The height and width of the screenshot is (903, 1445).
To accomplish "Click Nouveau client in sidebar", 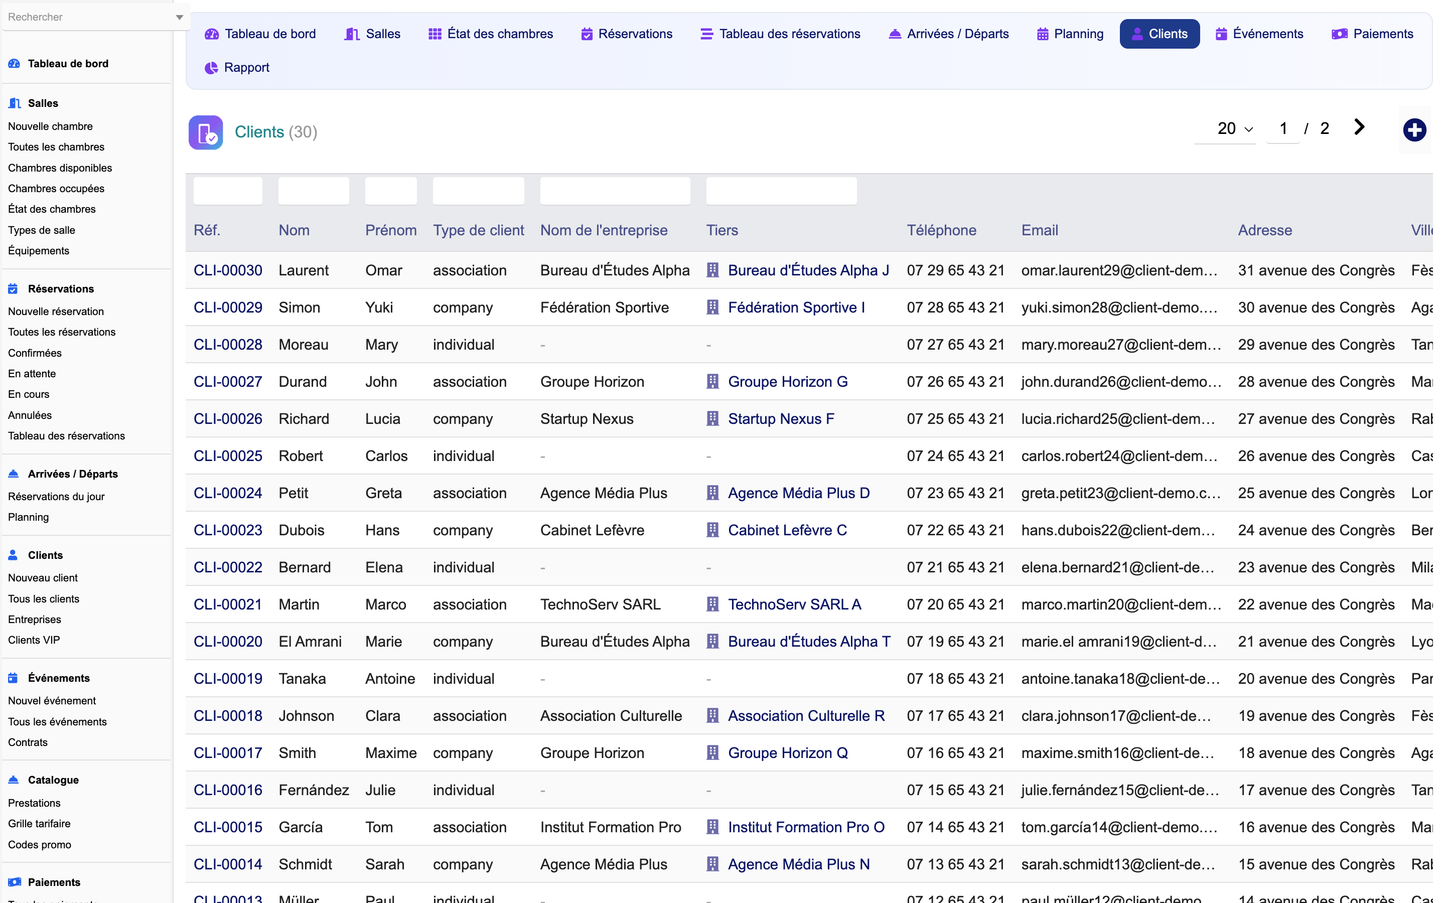I will pos(43,578).
